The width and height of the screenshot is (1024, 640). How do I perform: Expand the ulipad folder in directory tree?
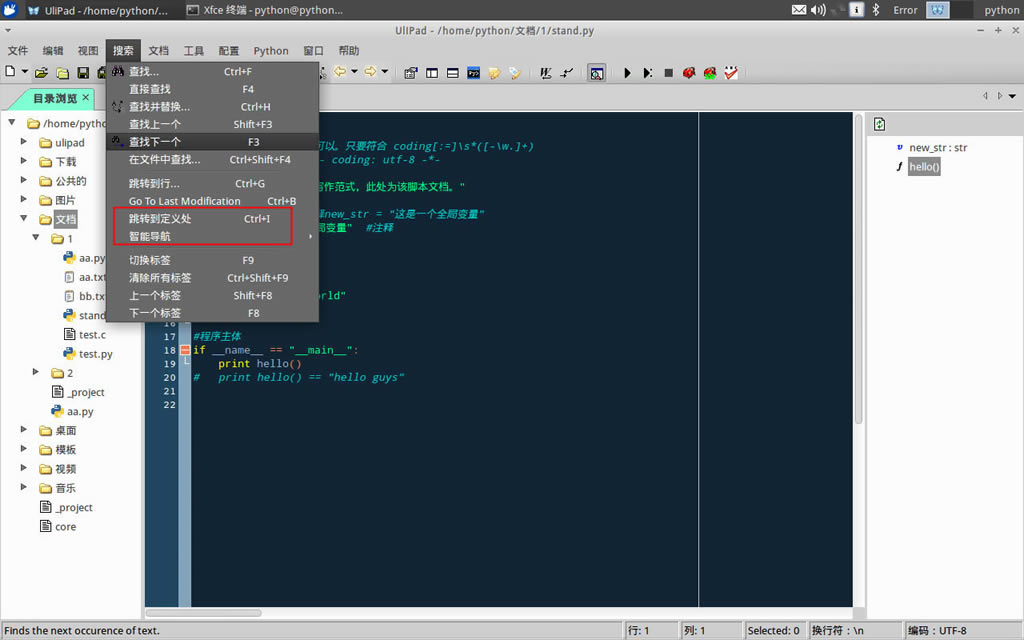click(25, 143)
